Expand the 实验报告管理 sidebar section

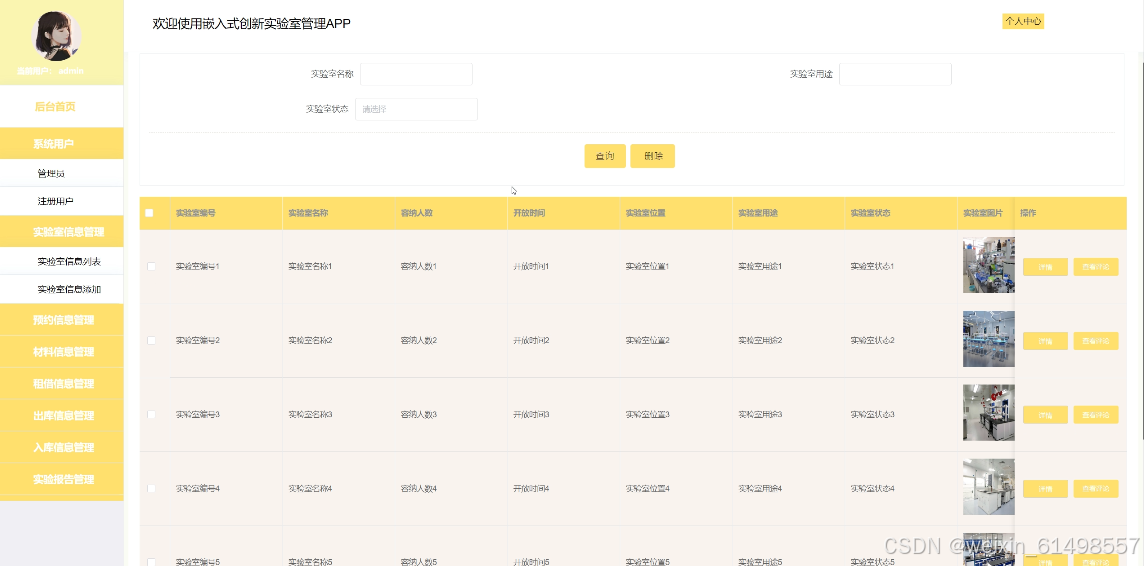point(62,479)
